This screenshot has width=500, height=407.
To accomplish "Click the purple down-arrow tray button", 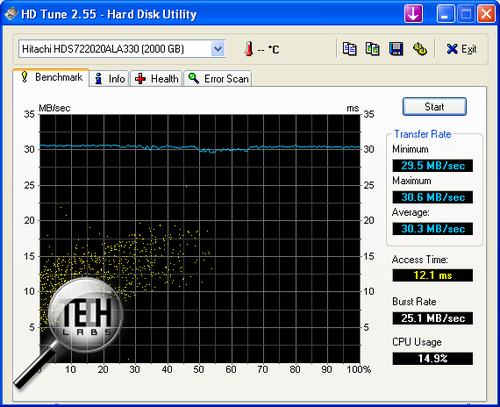I will pos(413,14).
